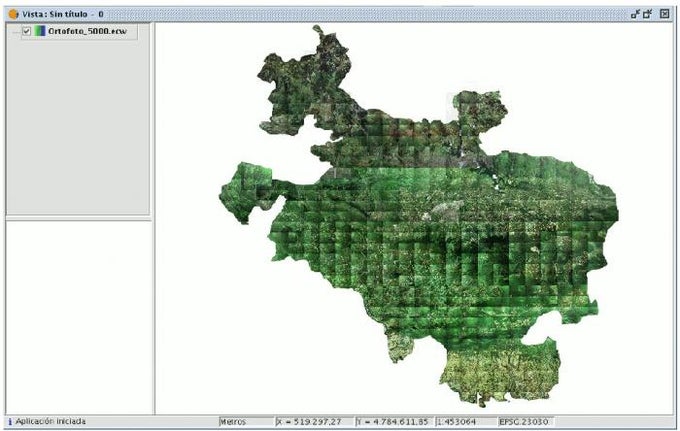
Task: Maximize the view window
Action: tap(647, 14)
